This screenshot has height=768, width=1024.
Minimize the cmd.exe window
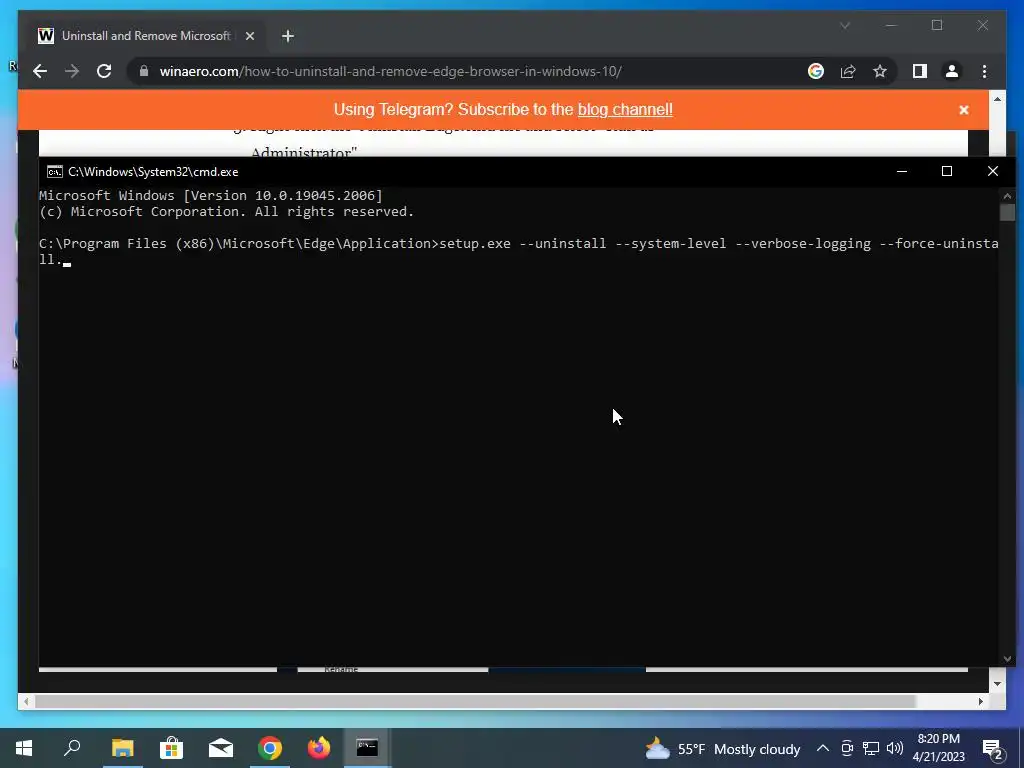tap(902, 171)
